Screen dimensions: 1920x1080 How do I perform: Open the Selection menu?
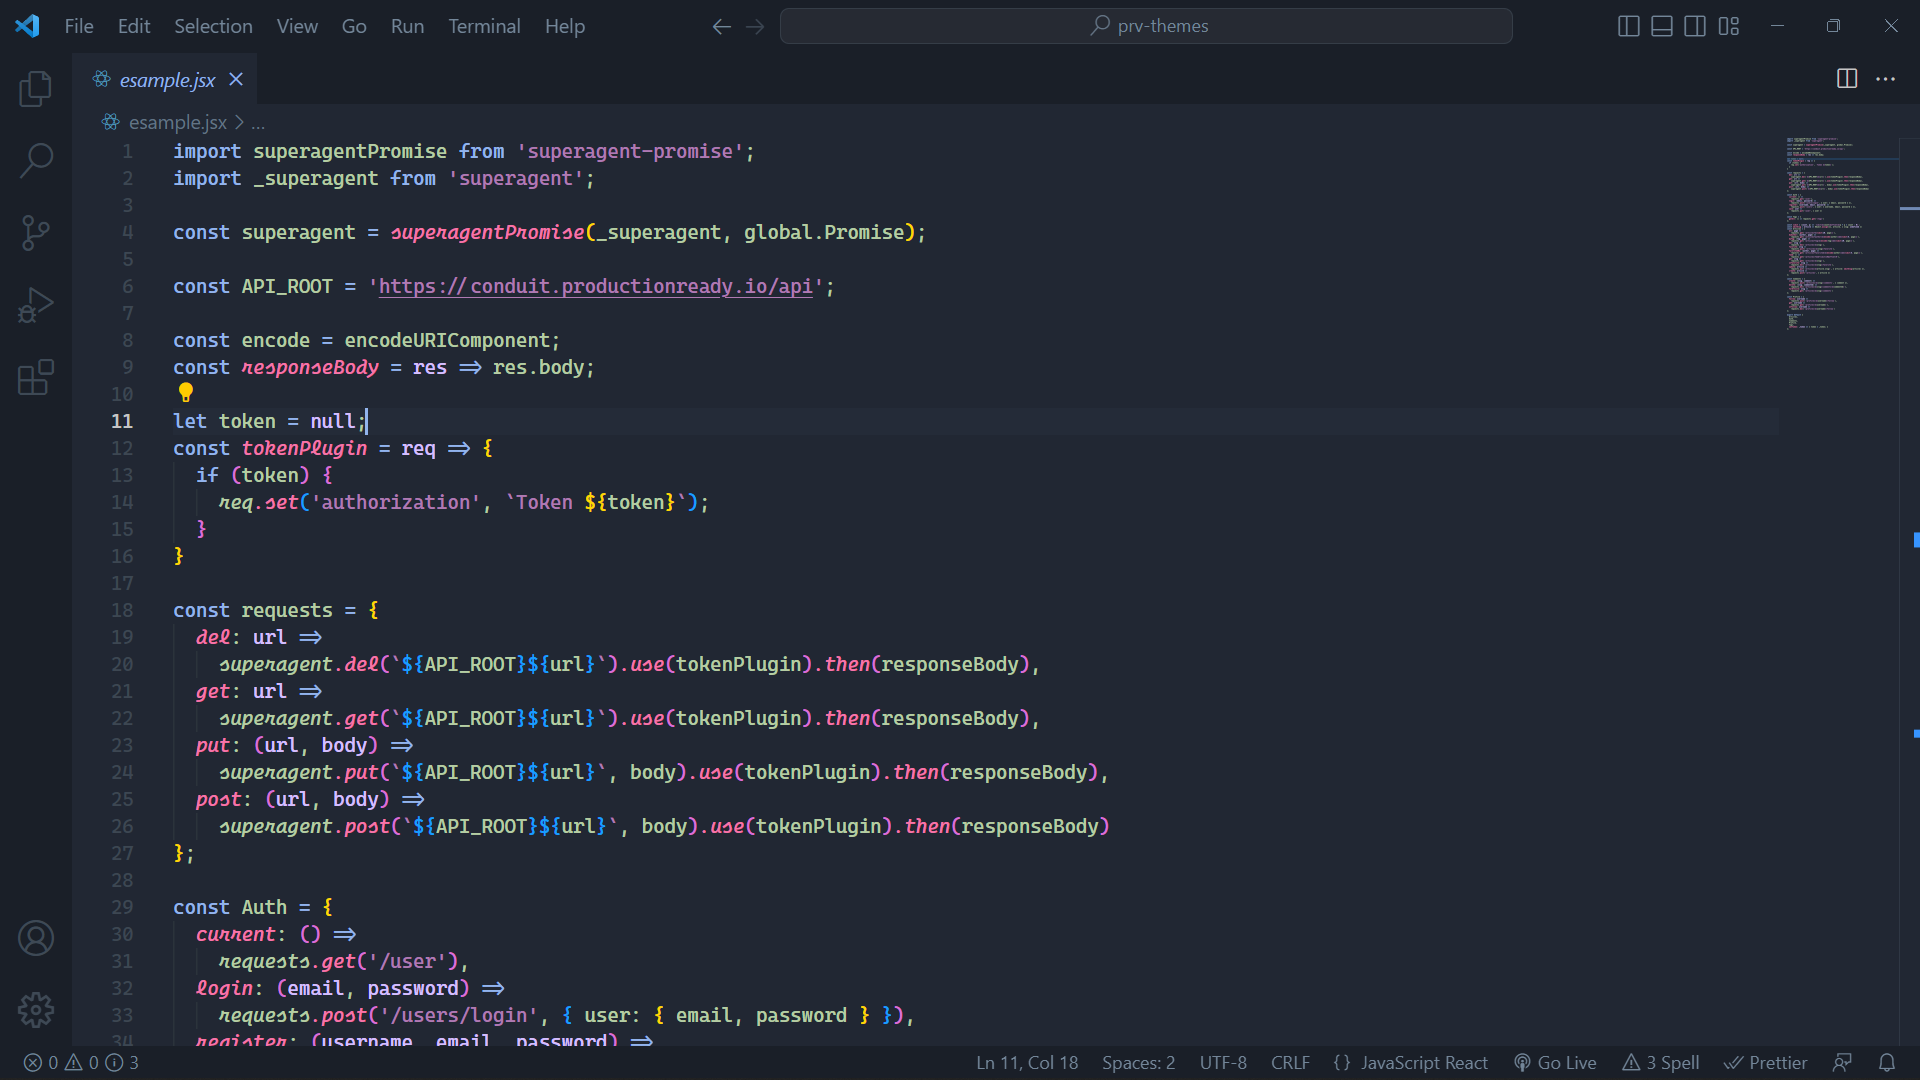[x=213, y=26]
